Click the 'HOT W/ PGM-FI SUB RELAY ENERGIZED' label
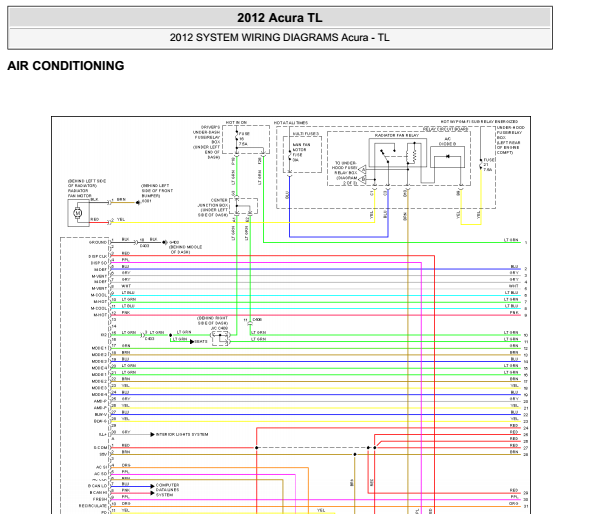The height and width of the screenshot is (514, 600). [479, 122]
